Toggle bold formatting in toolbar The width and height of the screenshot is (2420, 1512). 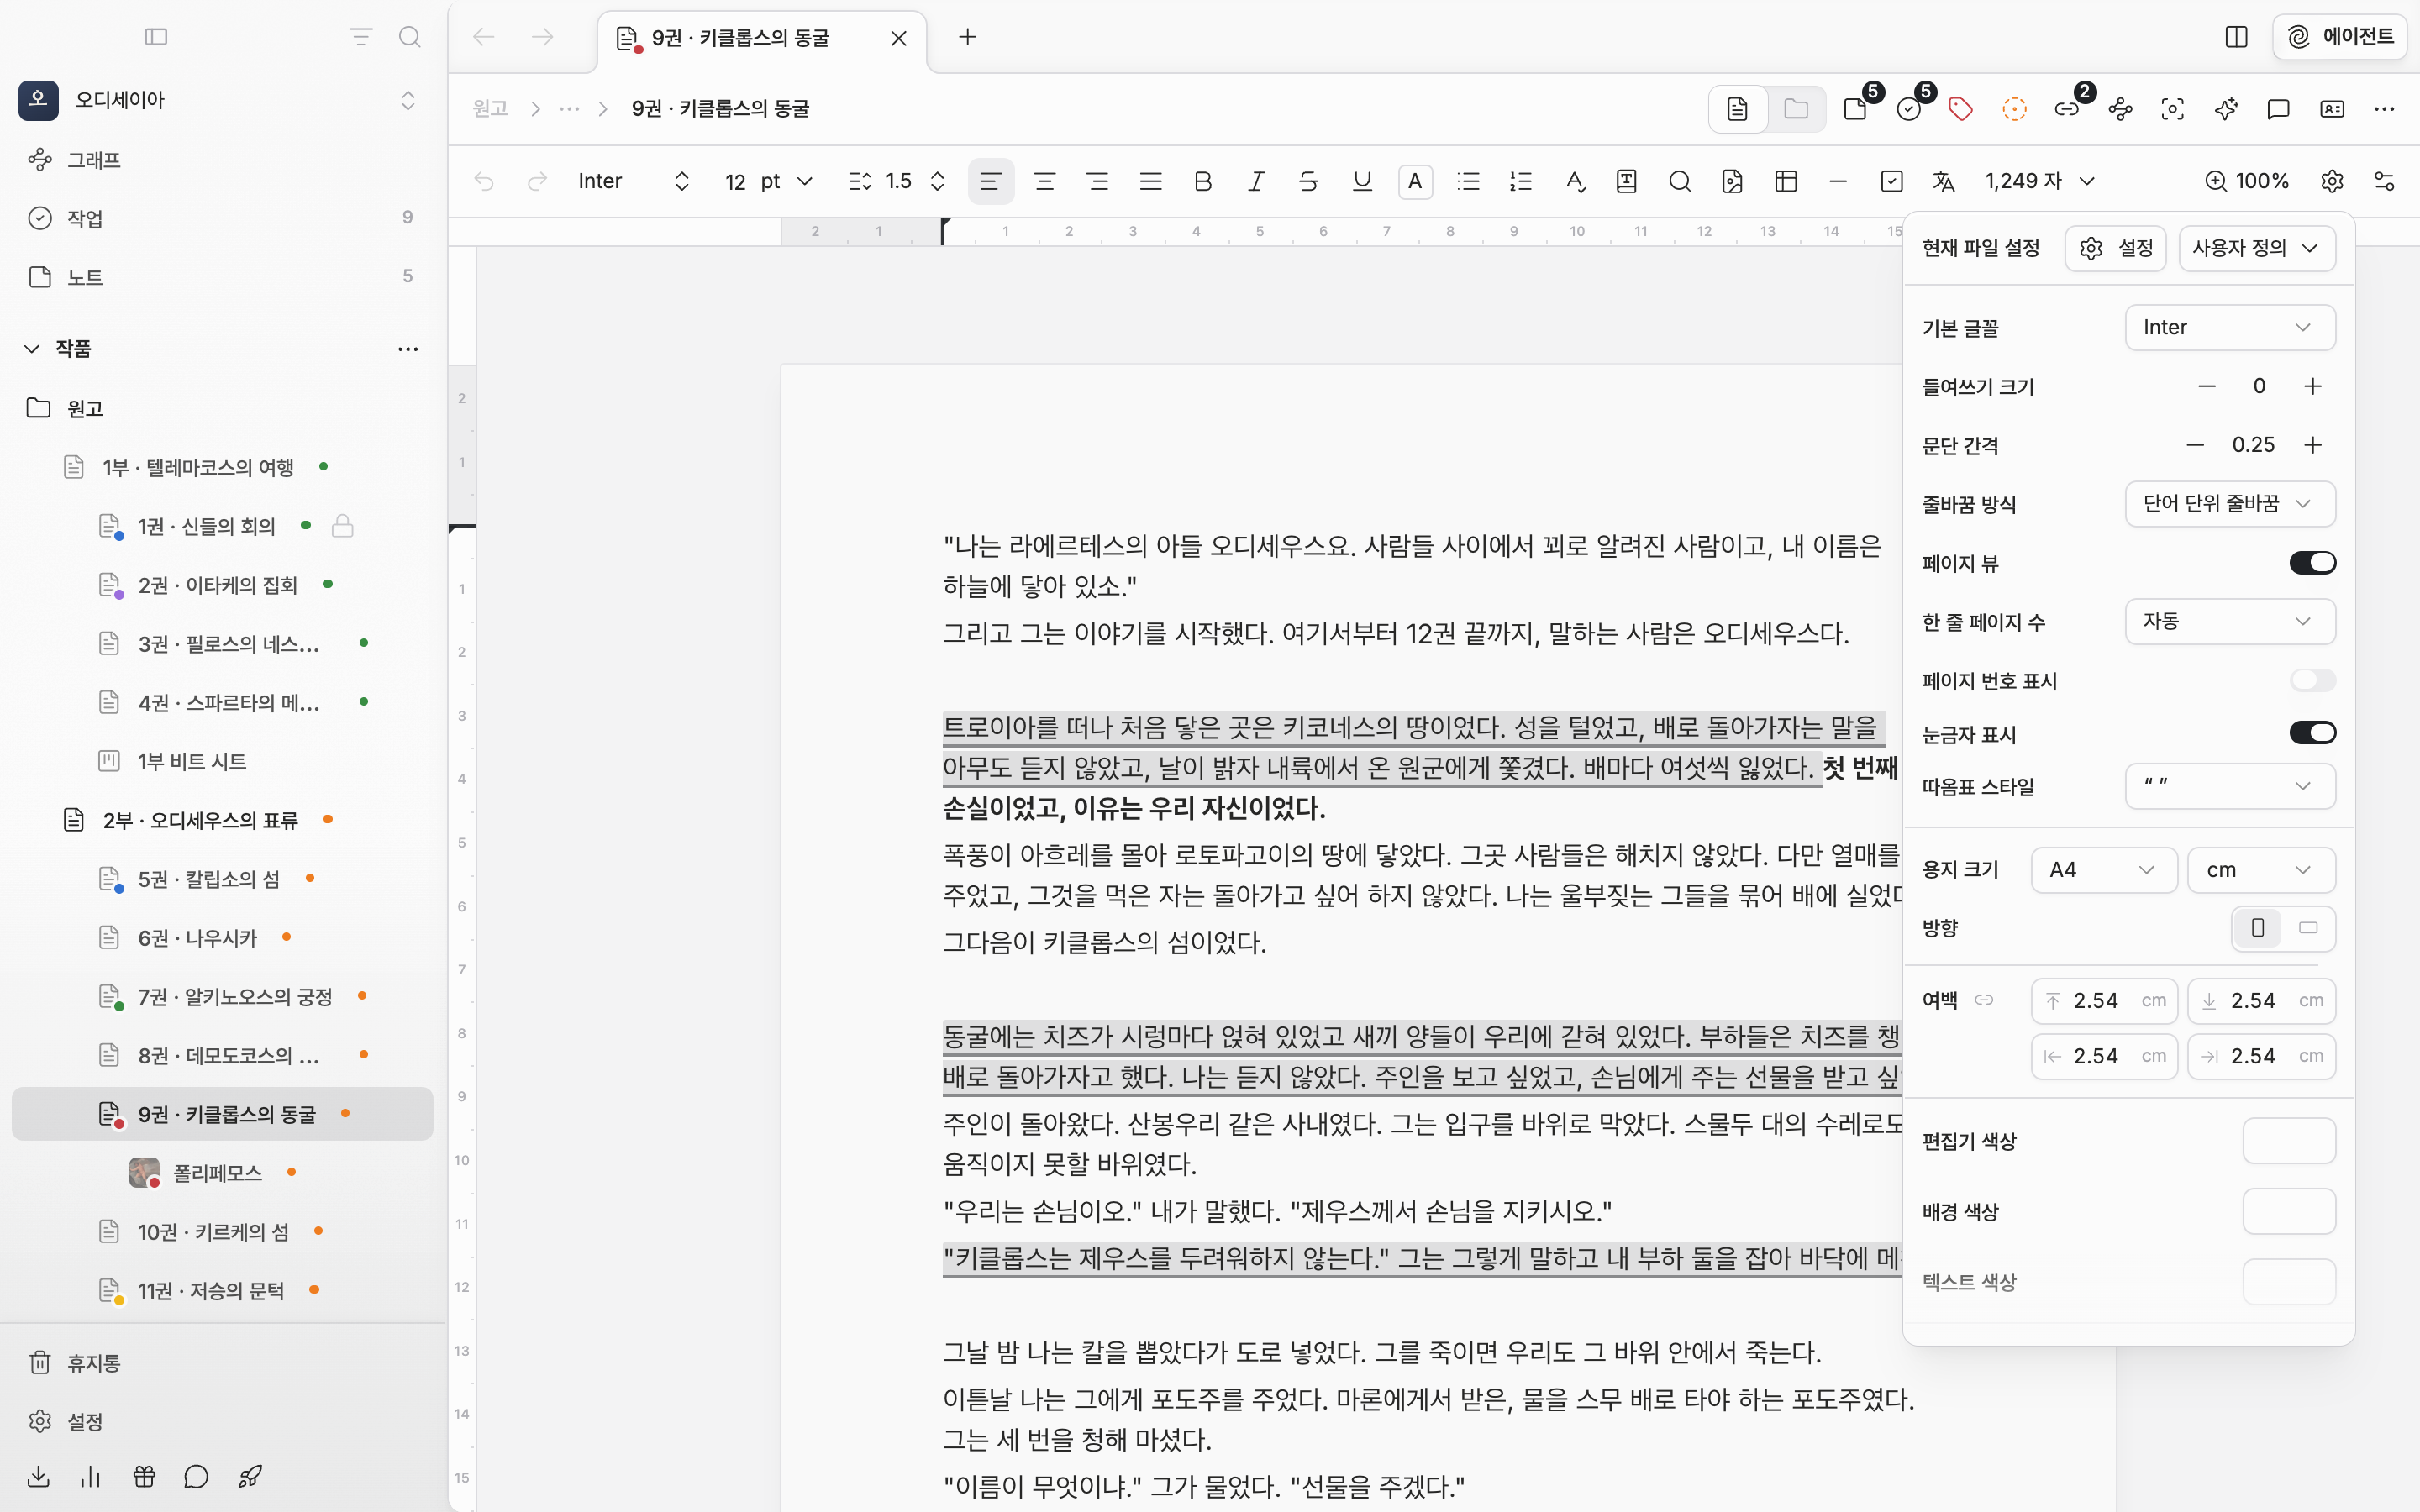pos(1203,181)
